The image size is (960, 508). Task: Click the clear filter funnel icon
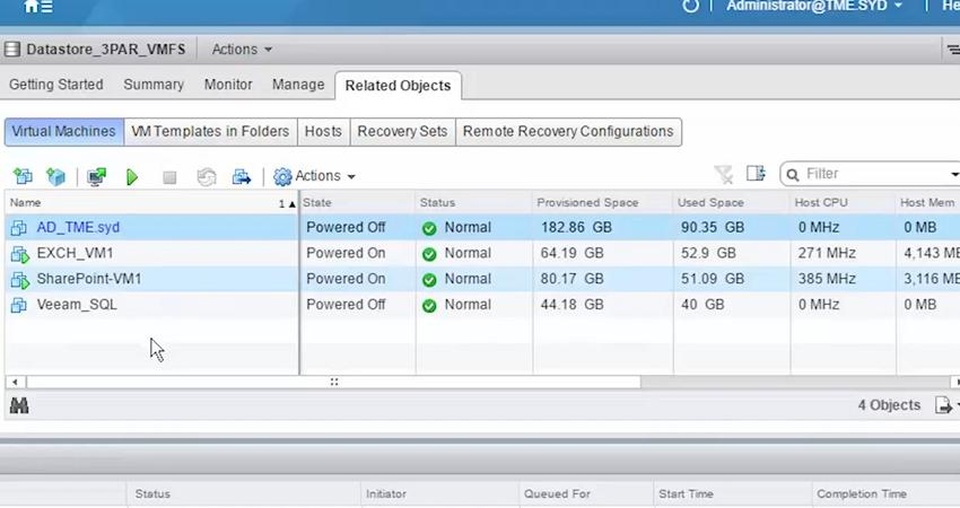pyautogui.click(x=723, y=175)
